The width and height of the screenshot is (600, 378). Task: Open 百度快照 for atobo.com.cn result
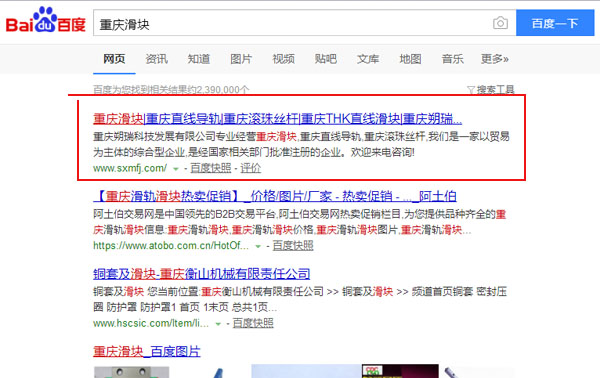(x=293, y=246)
